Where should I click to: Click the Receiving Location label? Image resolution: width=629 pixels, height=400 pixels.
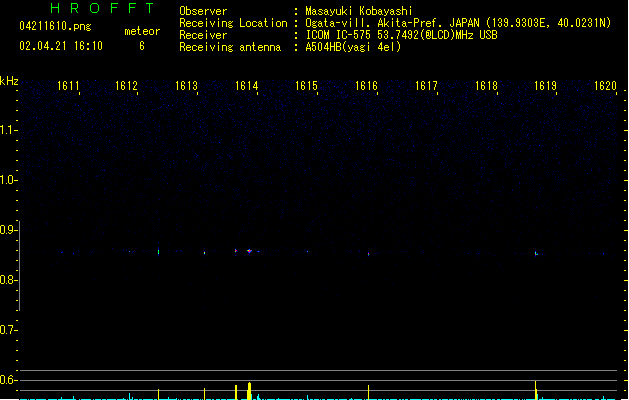tap(233, 23)
